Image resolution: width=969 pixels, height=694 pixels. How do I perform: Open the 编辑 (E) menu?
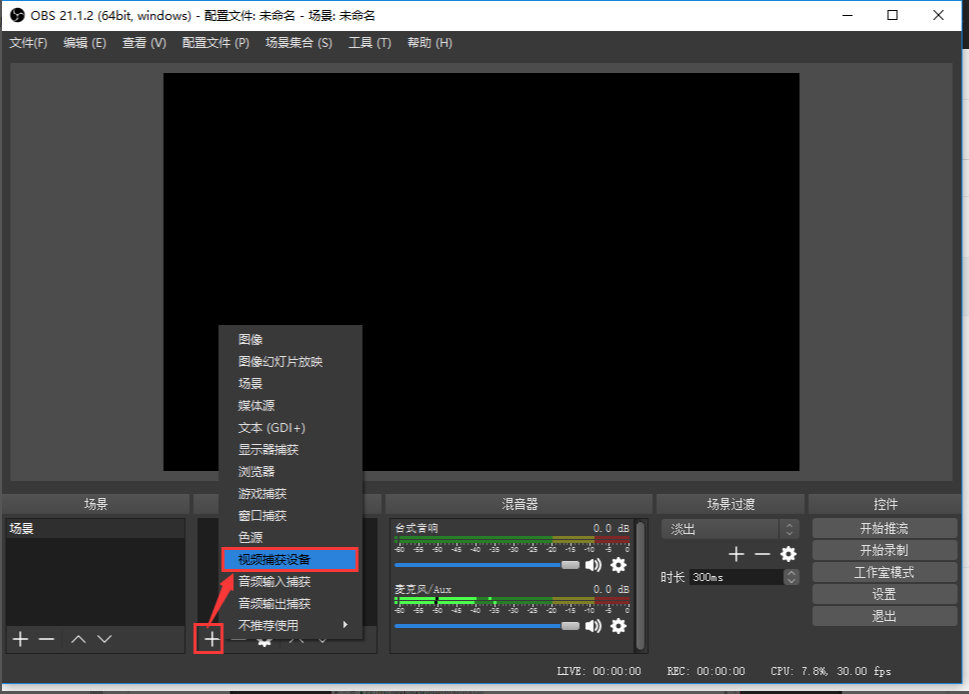[x=85, y=43]
